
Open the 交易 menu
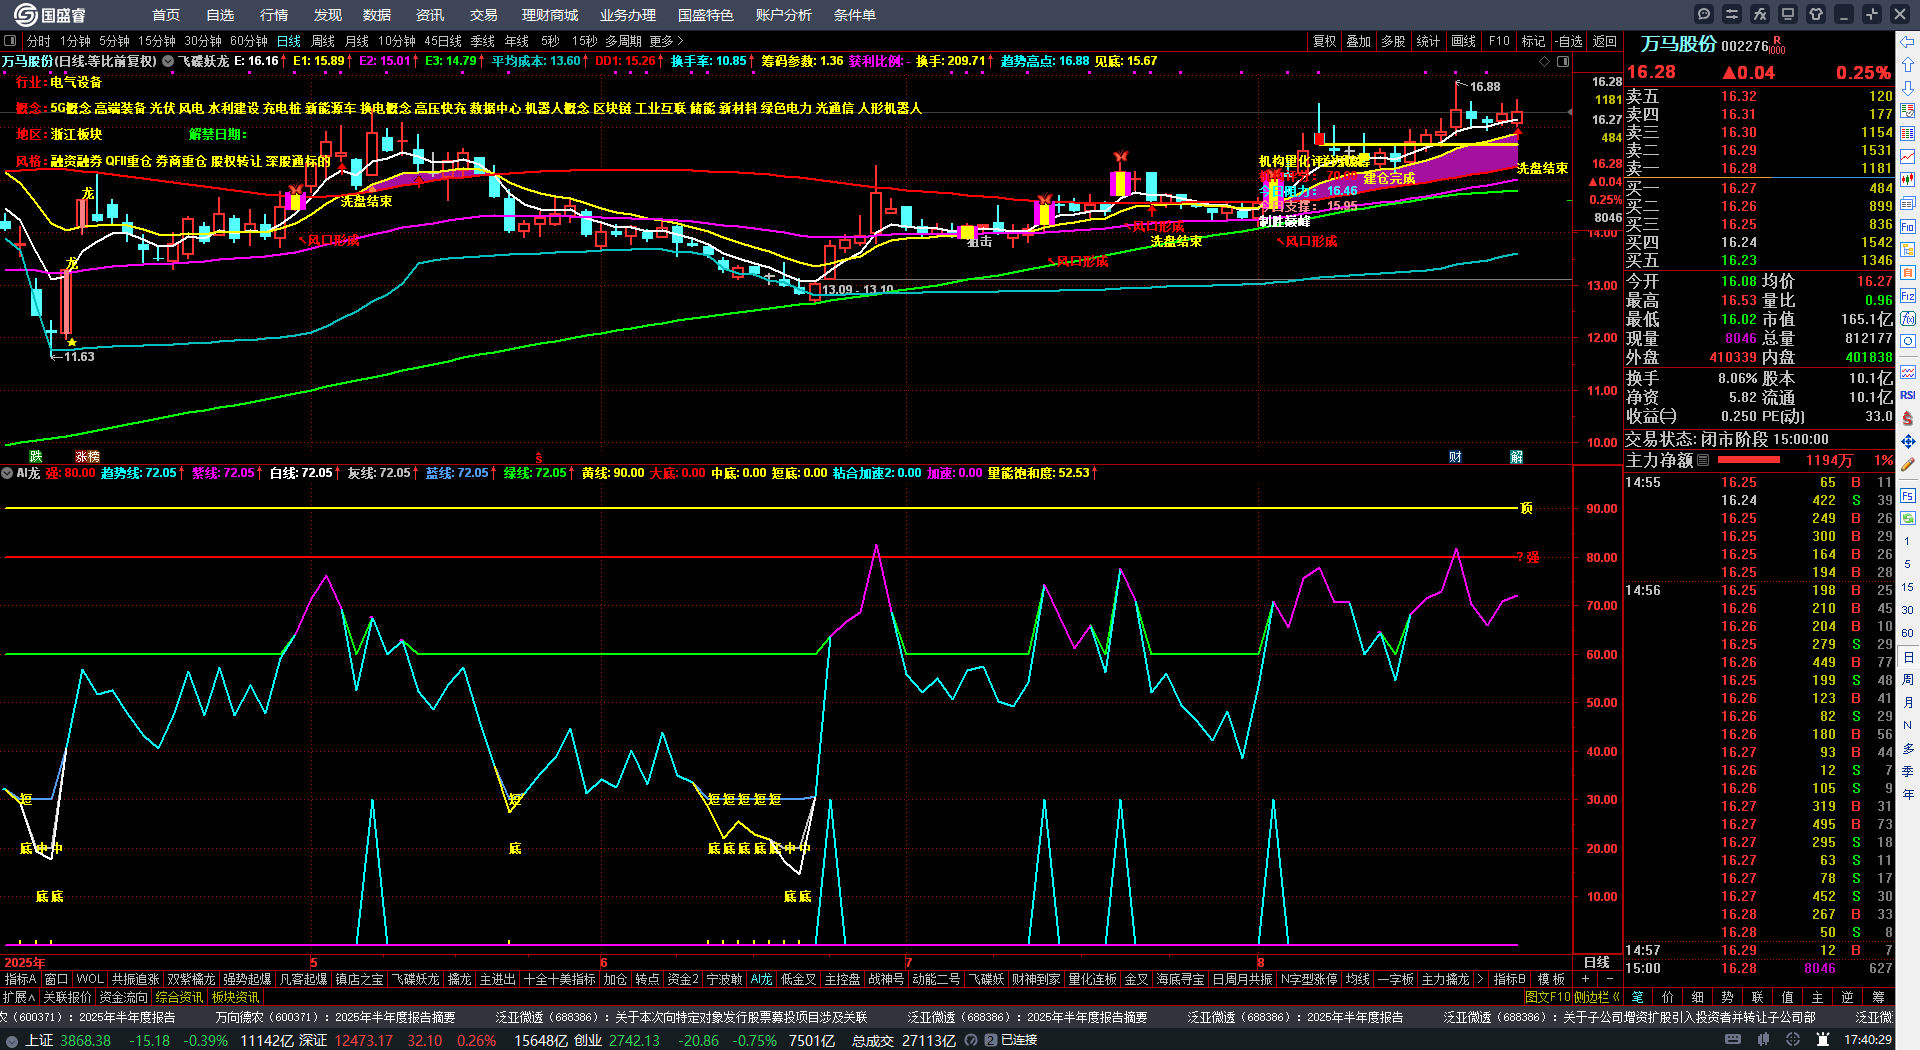[484, 15]
